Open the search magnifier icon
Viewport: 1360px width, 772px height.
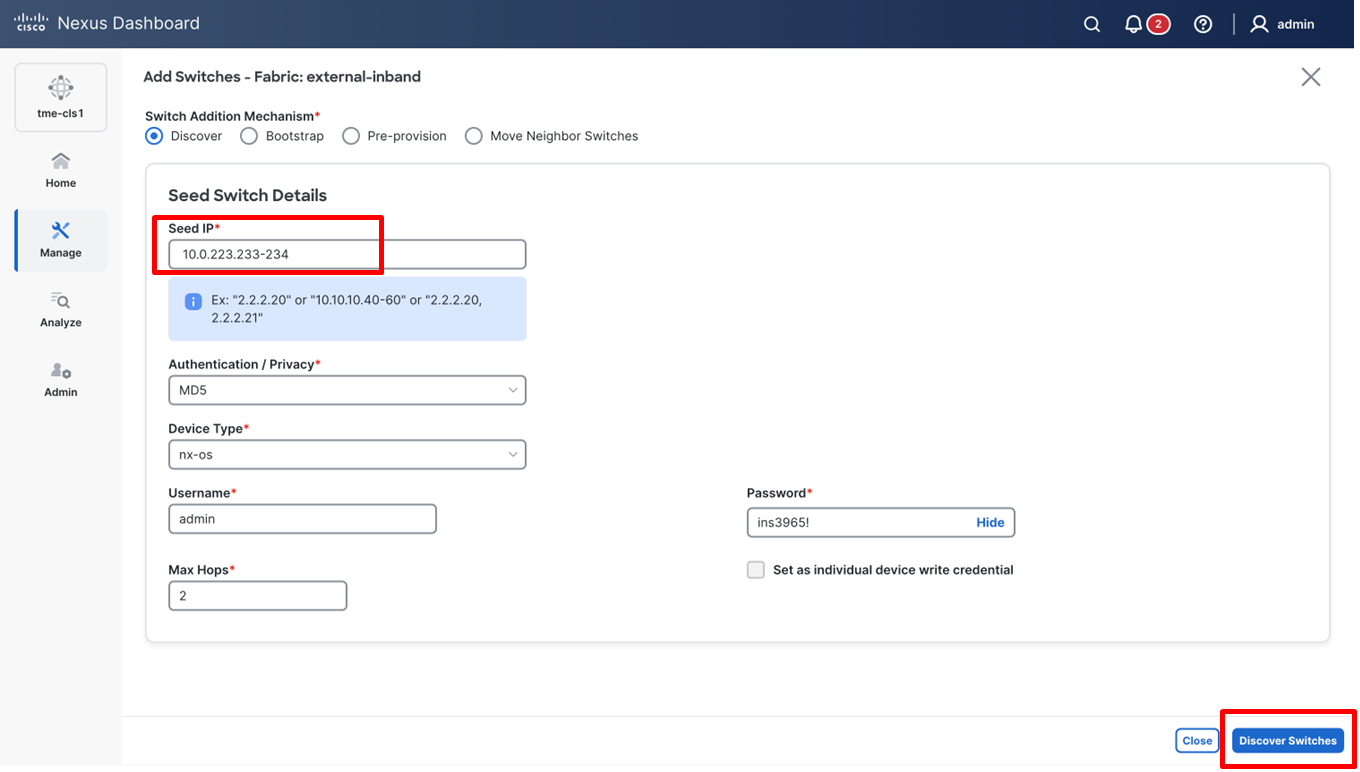(1092, 24)
